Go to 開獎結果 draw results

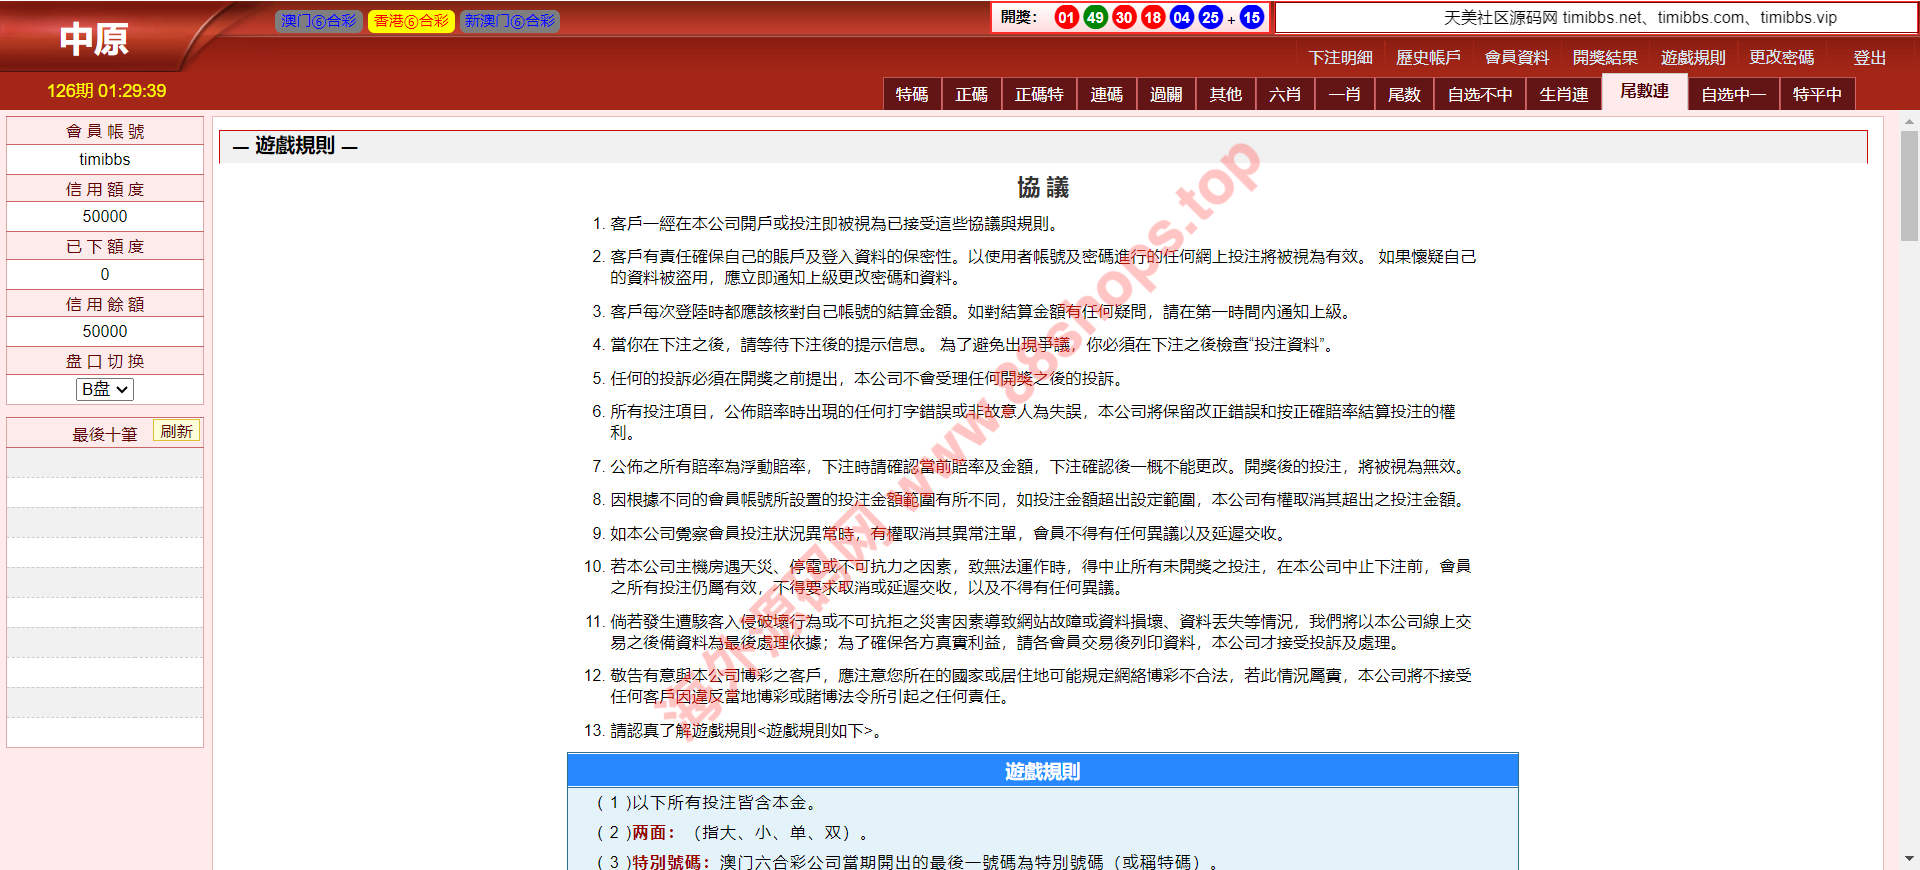(x=1604, y=58)
